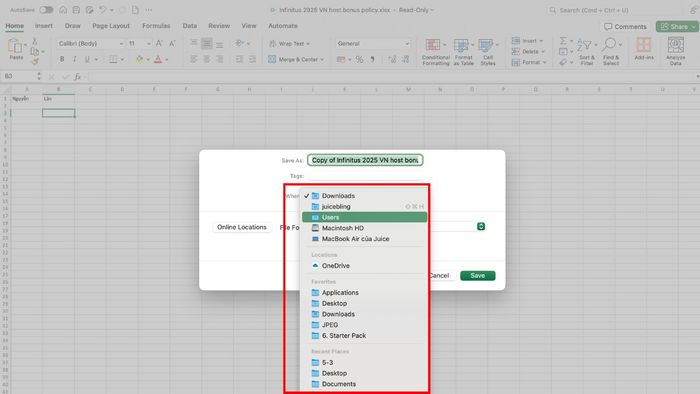This screenshot has width=700, height=394.
Task: Open the Review ribbon tab
Action: click(x=219, y=26)
